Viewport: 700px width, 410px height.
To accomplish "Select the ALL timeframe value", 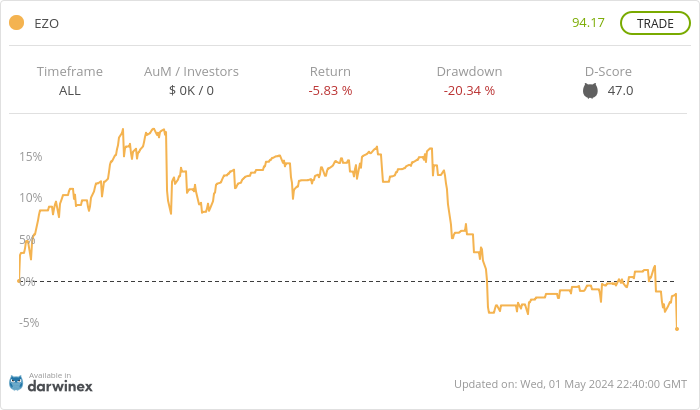I will (x=70, y=91).
